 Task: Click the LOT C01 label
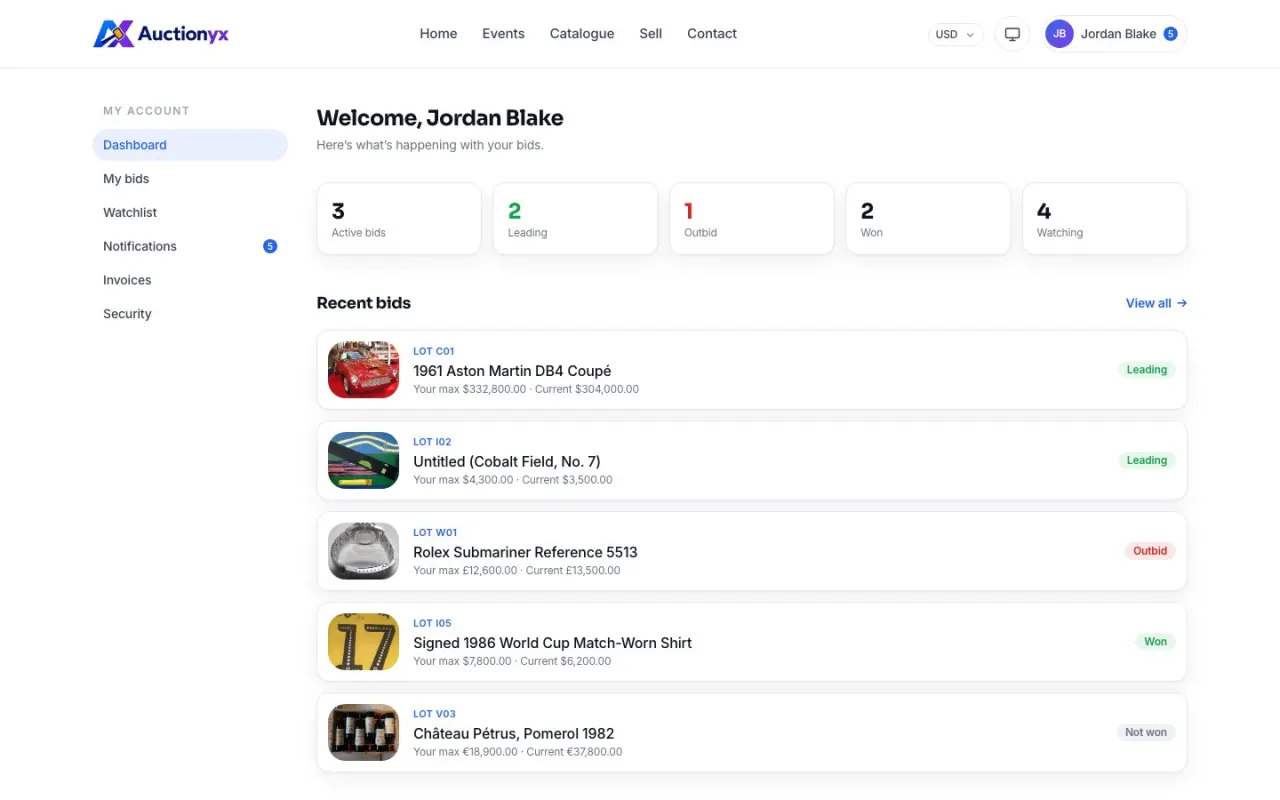coord(434,351)
